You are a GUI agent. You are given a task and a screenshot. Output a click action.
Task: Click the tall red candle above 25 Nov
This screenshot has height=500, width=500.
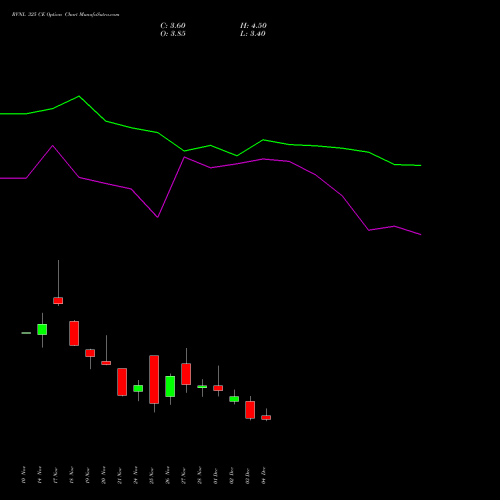(154, 379)
